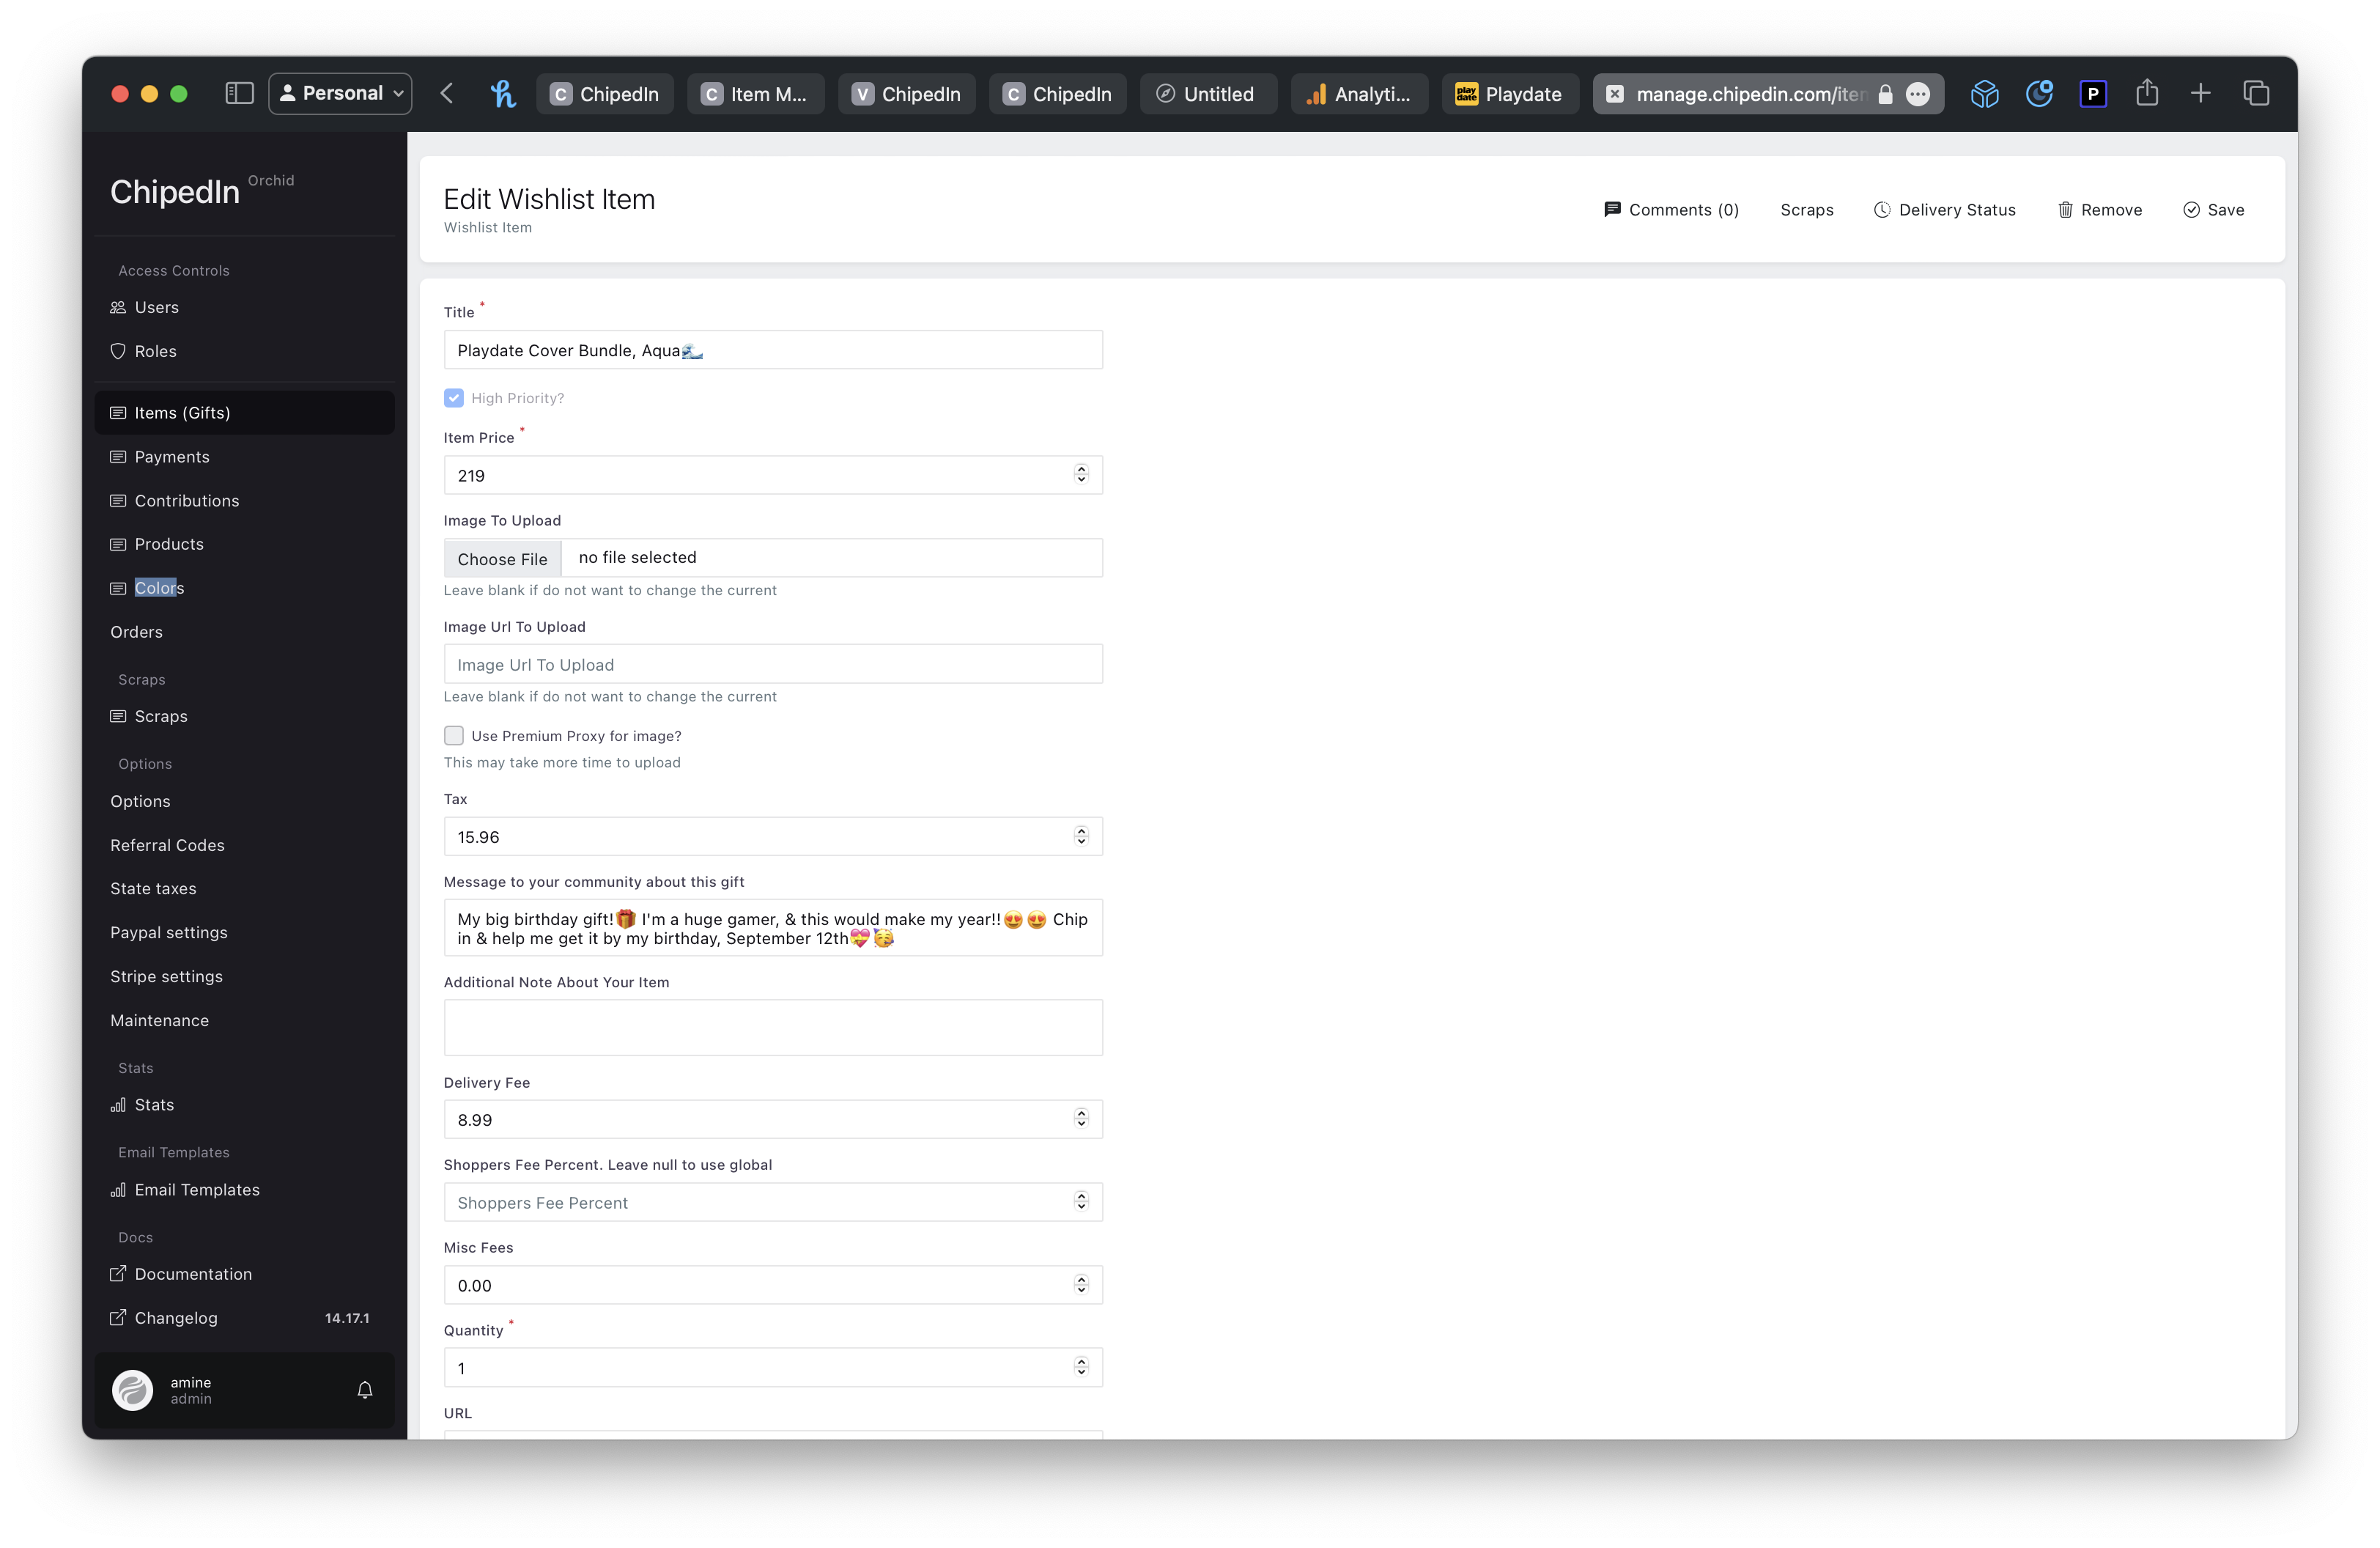The image size is (2380, 1548).
Task: Open Delivery Status
Action: click(1944, 210)
